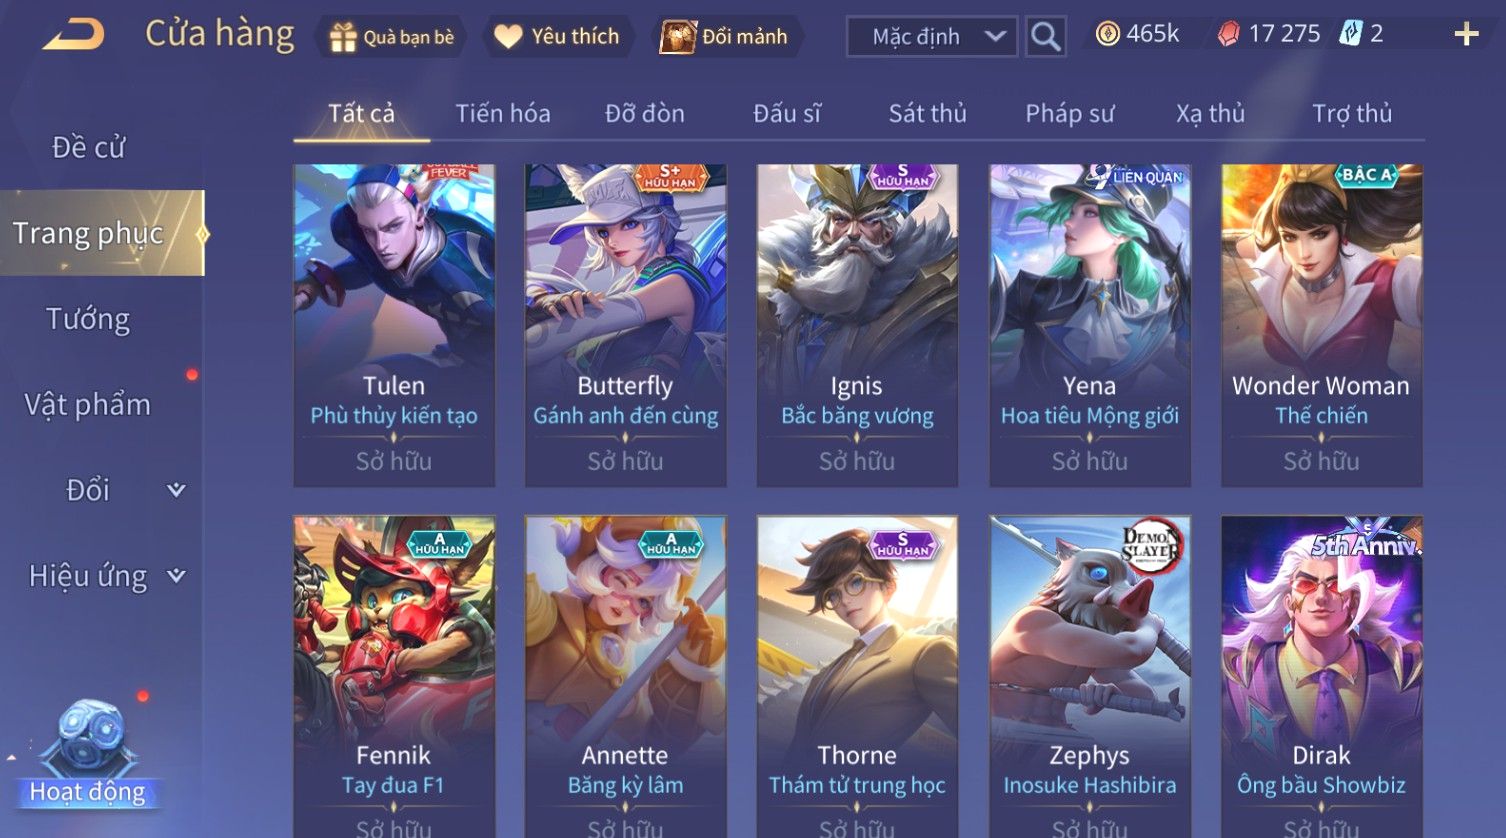This screenshot has width=1506, height=838.
Task: Select the Sát thủ tab
Action: click(928, 114)
